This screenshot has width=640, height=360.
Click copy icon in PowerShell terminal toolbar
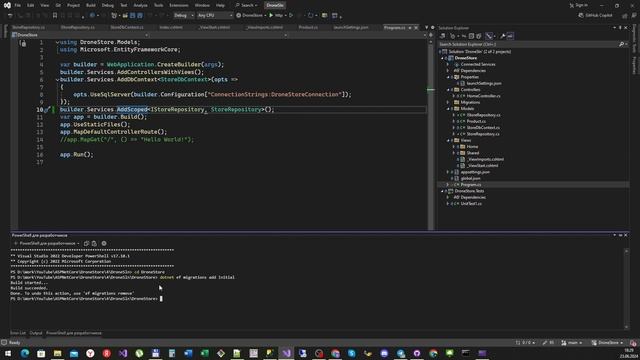tap(87, 243)
